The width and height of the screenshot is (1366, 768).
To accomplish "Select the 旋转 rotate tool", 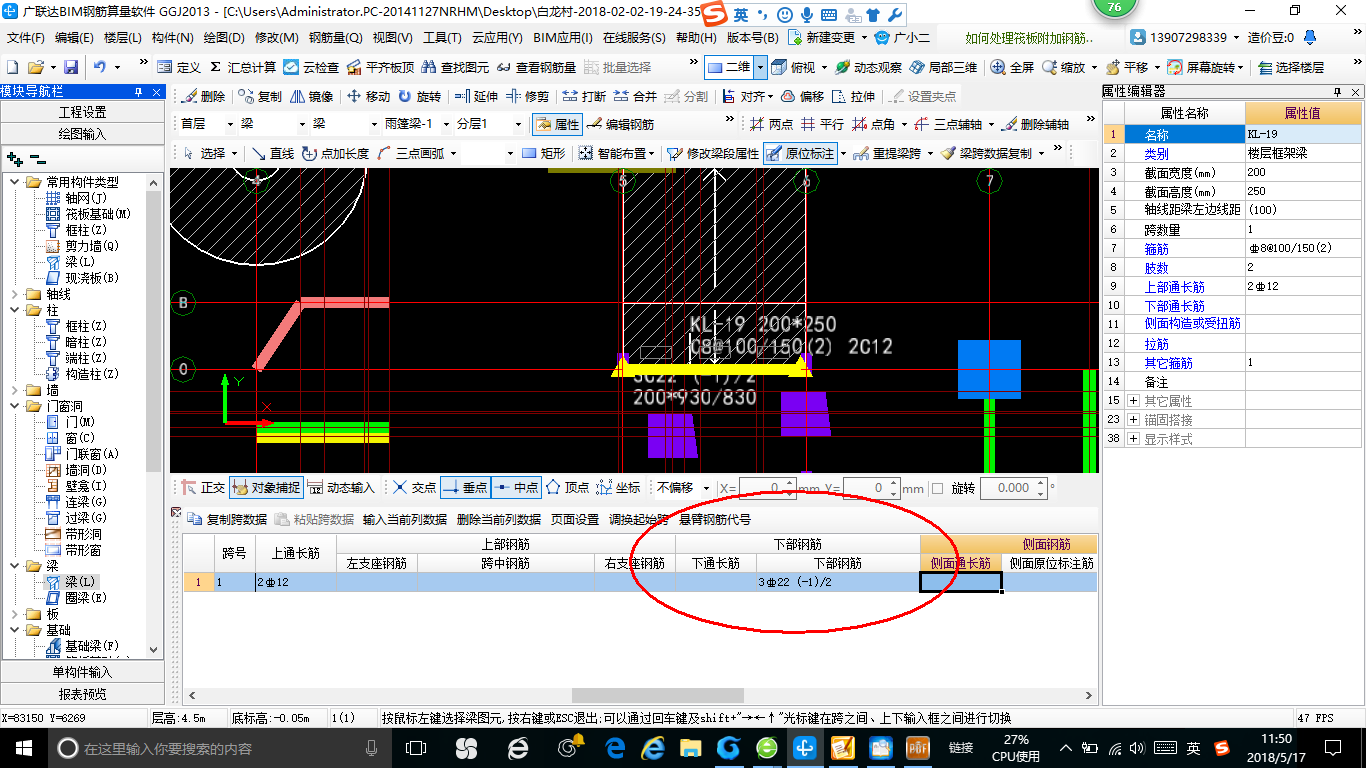I will click(x=419, y=96).
